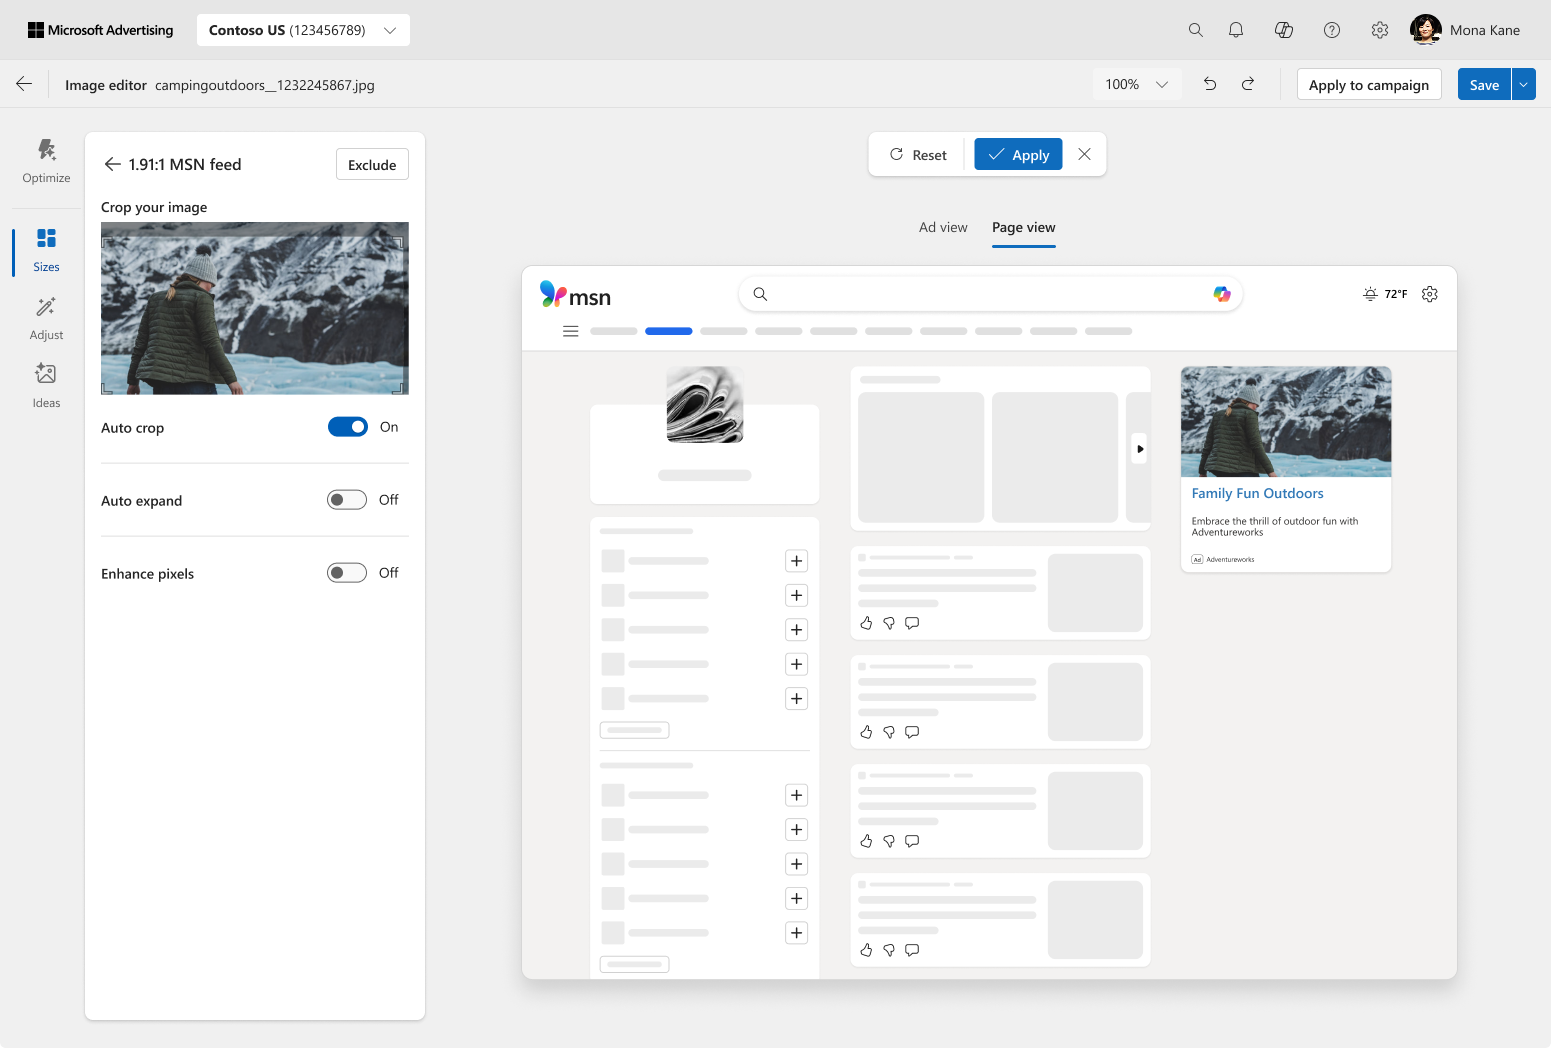Open the 100% zoom dropdown
This screenshot has width=1551, height=1048.
[1137, 84]
